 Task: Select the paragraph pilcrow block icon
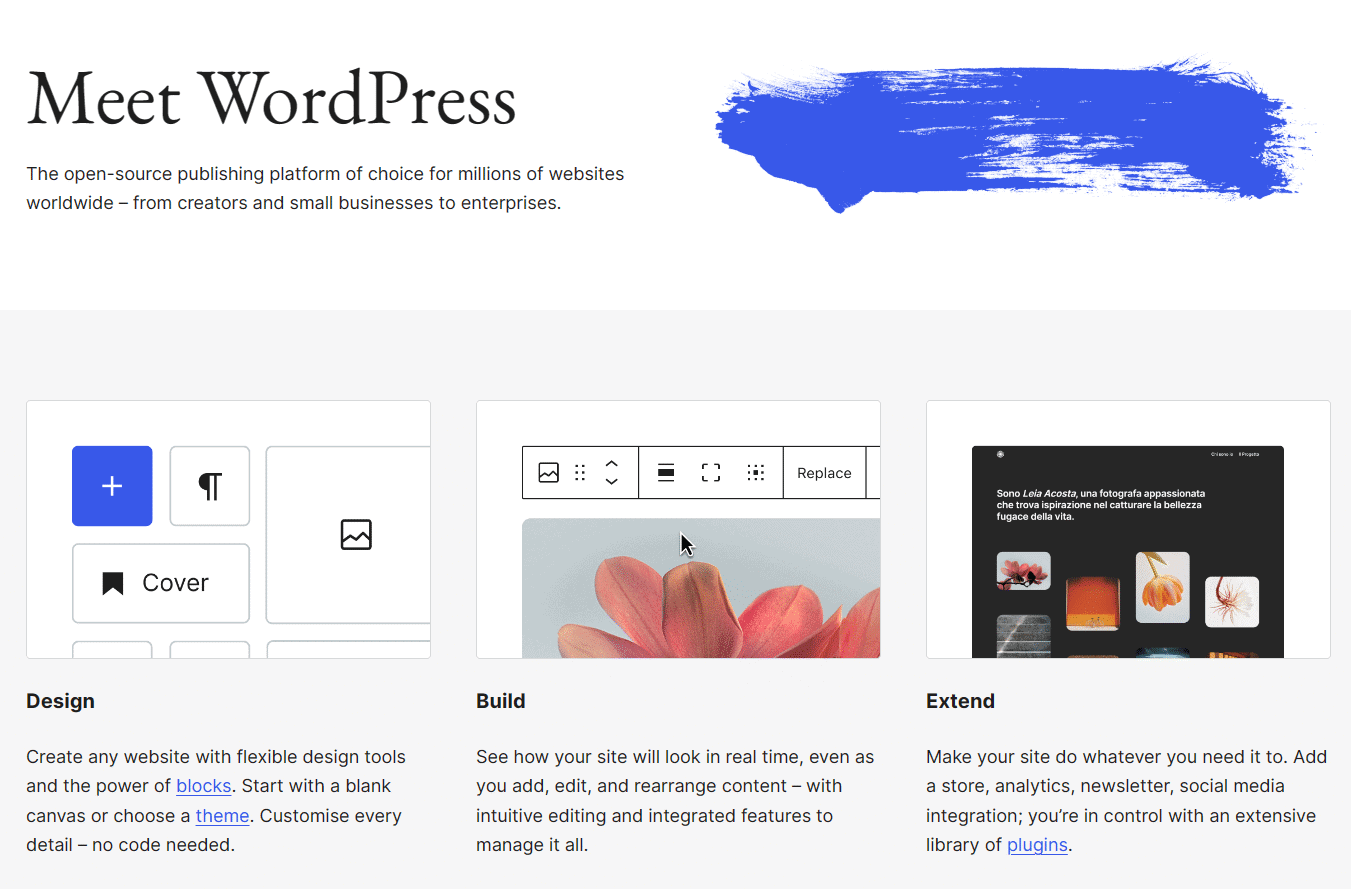[210, 486]
